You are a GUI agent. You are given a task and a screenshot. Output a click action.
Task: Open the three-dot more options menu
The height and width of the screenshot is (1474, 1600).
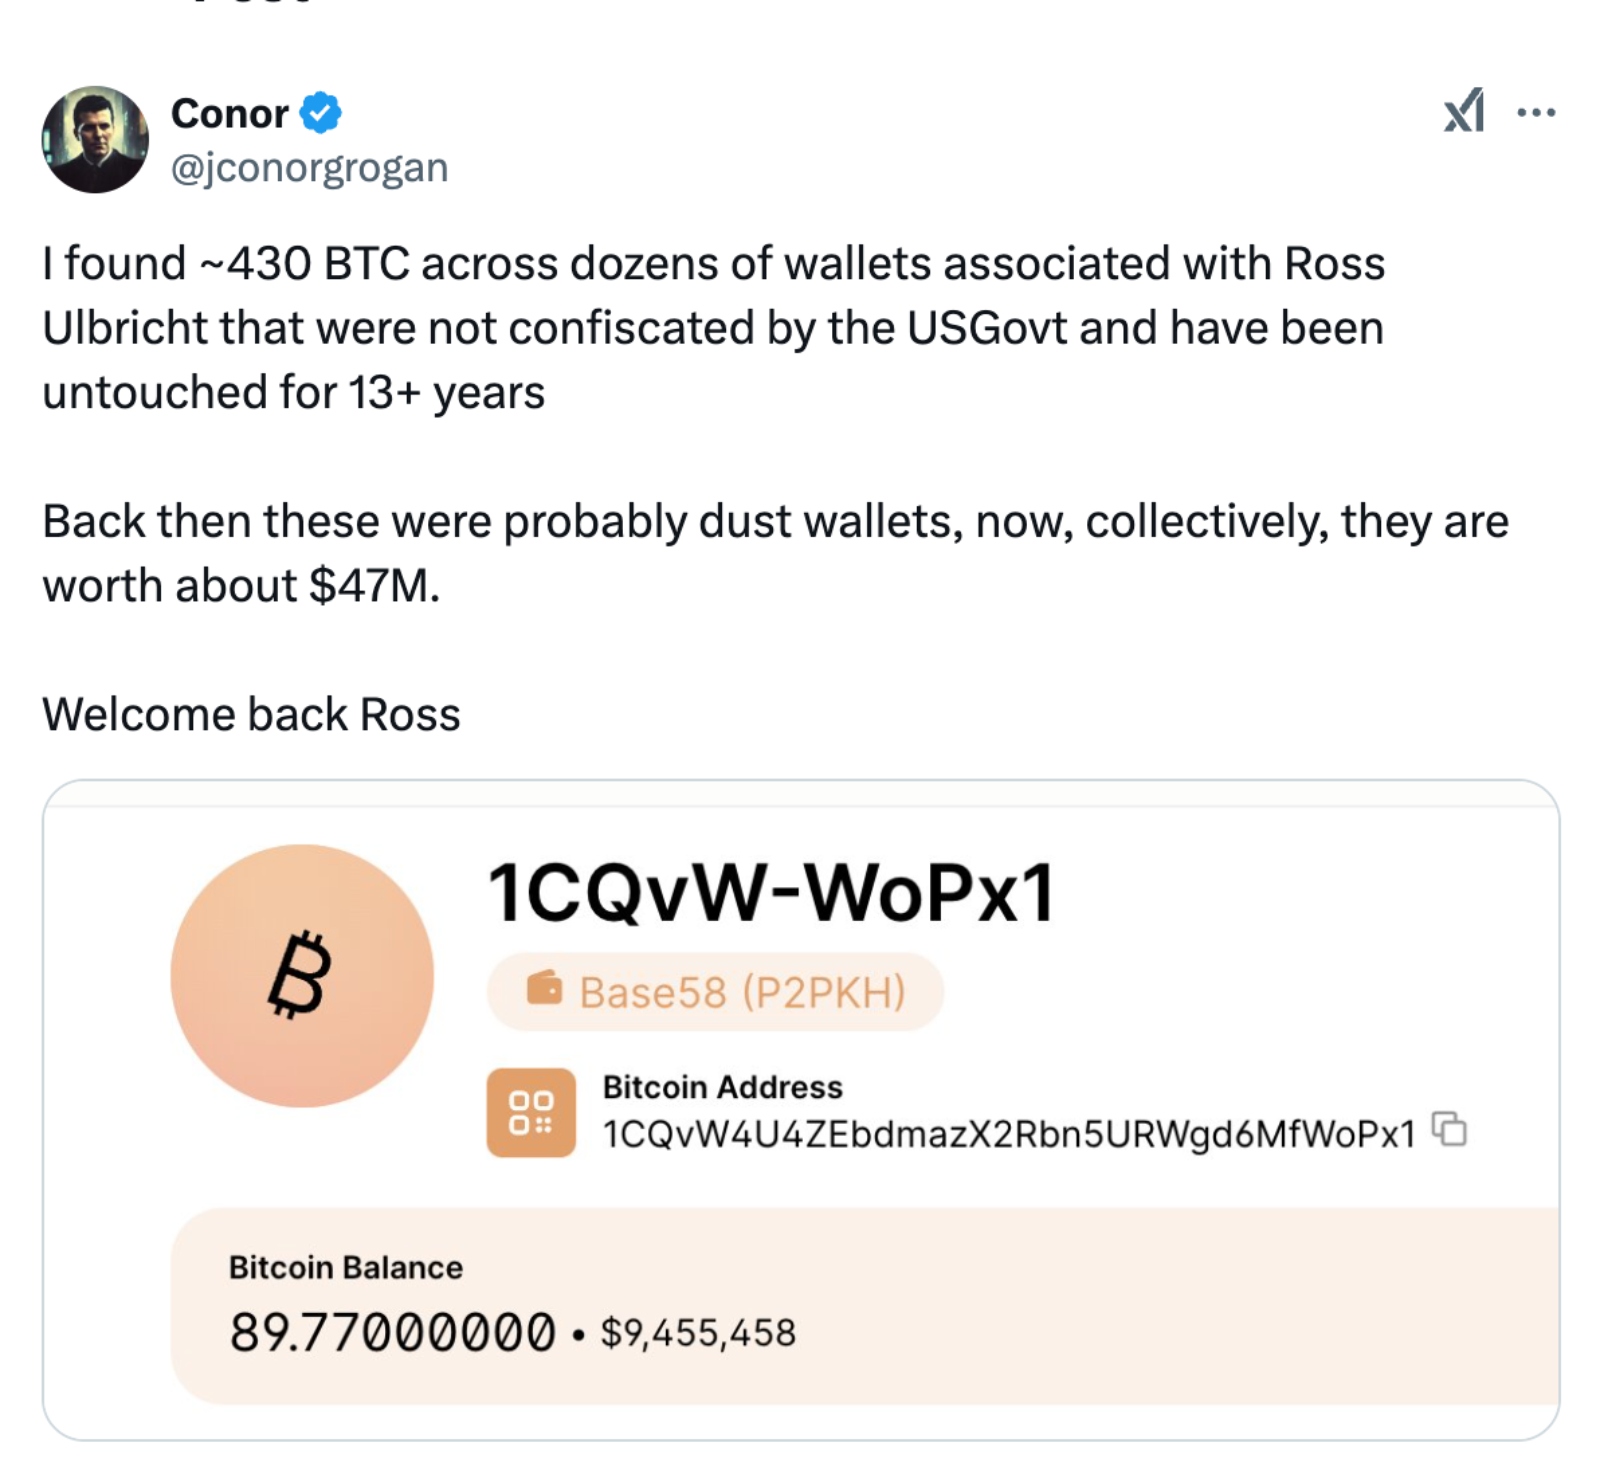tap(1535, 112)
